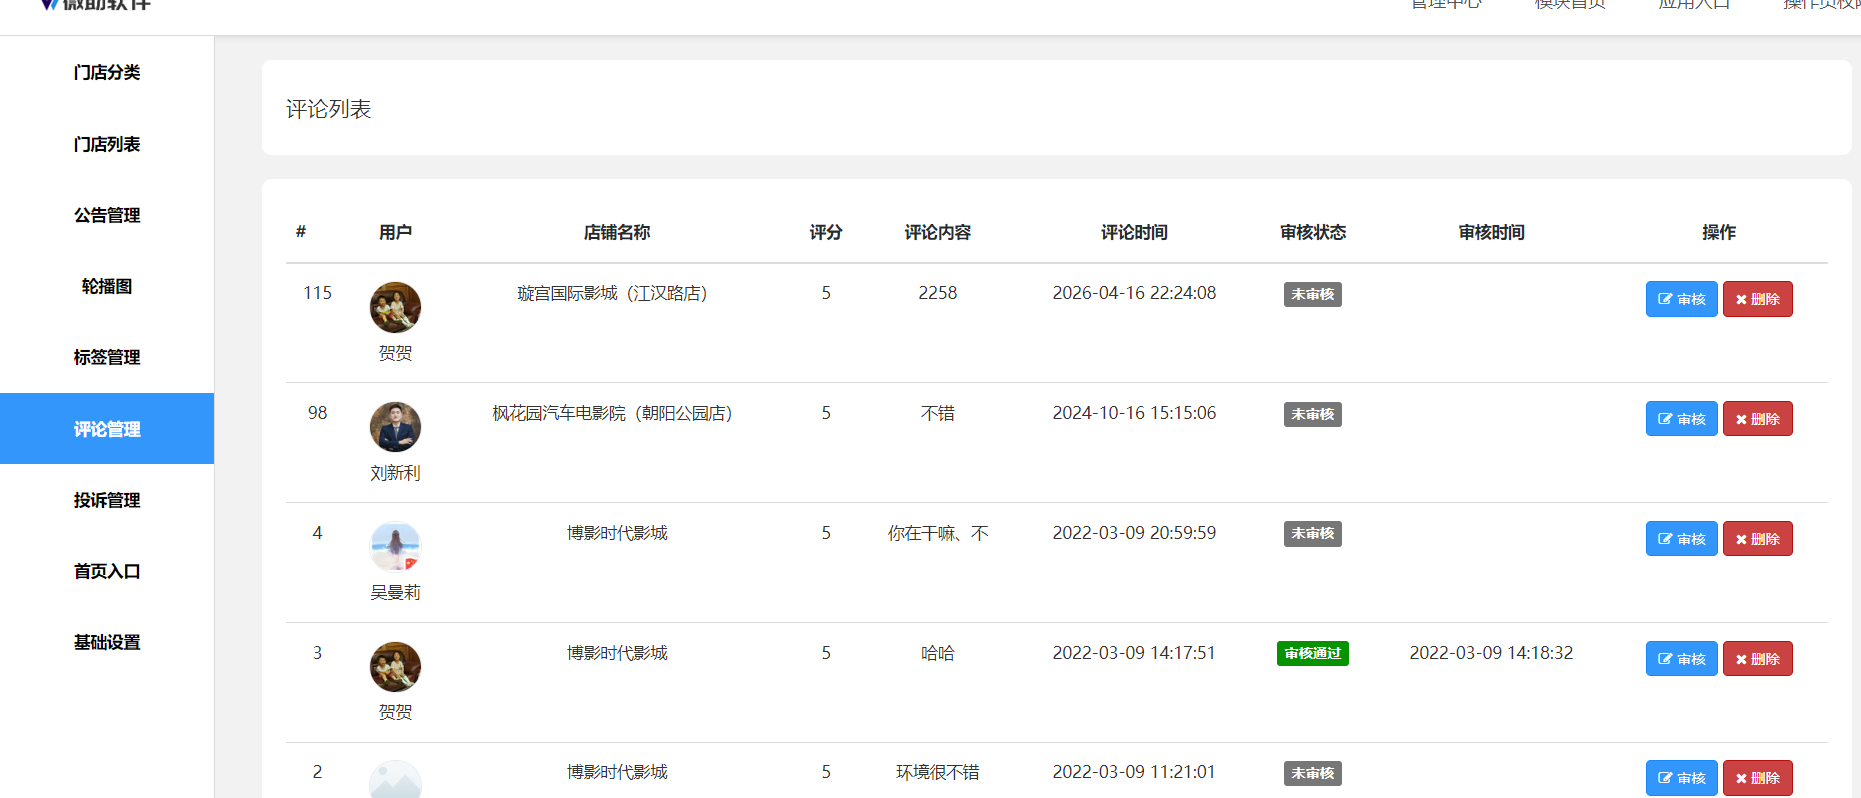Screen dimensions: 1861x798
Task: Open the 轮播图 section
Action: click(107, 286)
